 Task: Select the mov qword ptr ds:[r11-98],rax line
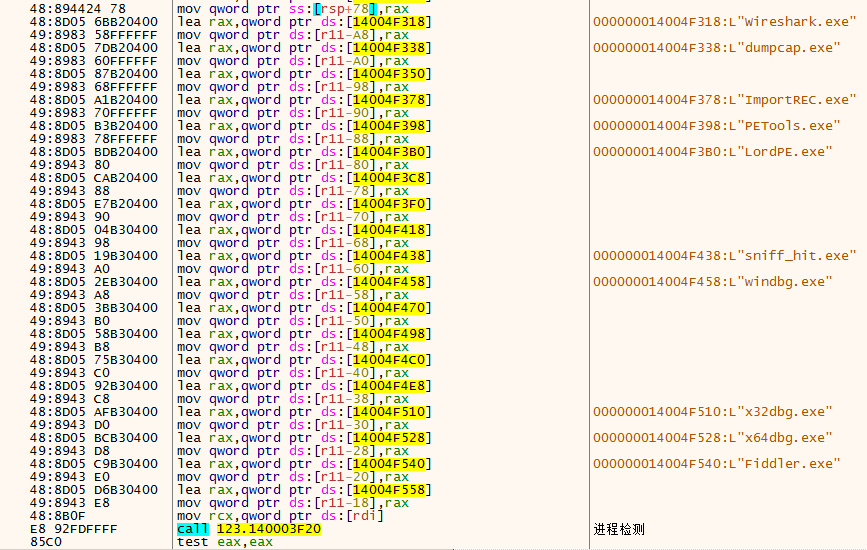point(293,87)
